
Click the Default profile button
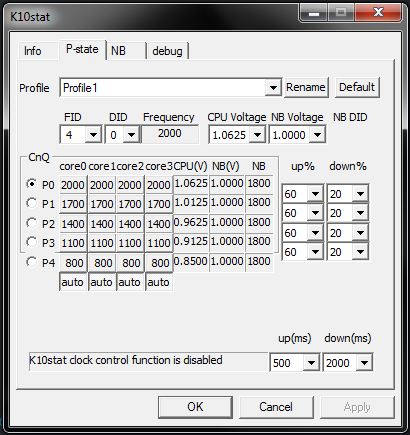point(357,87)
